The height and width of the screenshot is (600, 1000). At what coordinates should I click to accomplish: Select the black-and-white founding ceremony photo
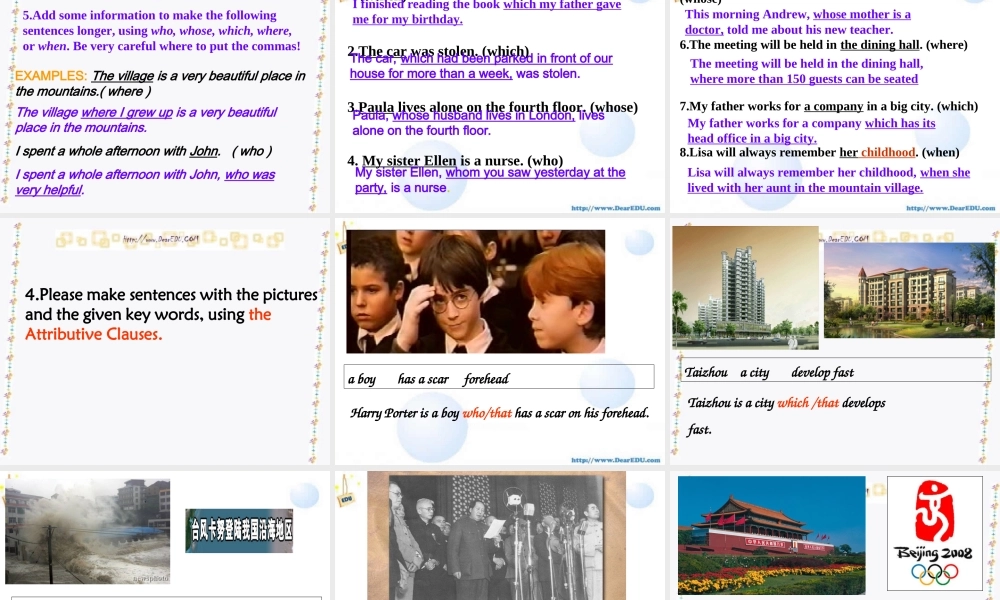496,536
